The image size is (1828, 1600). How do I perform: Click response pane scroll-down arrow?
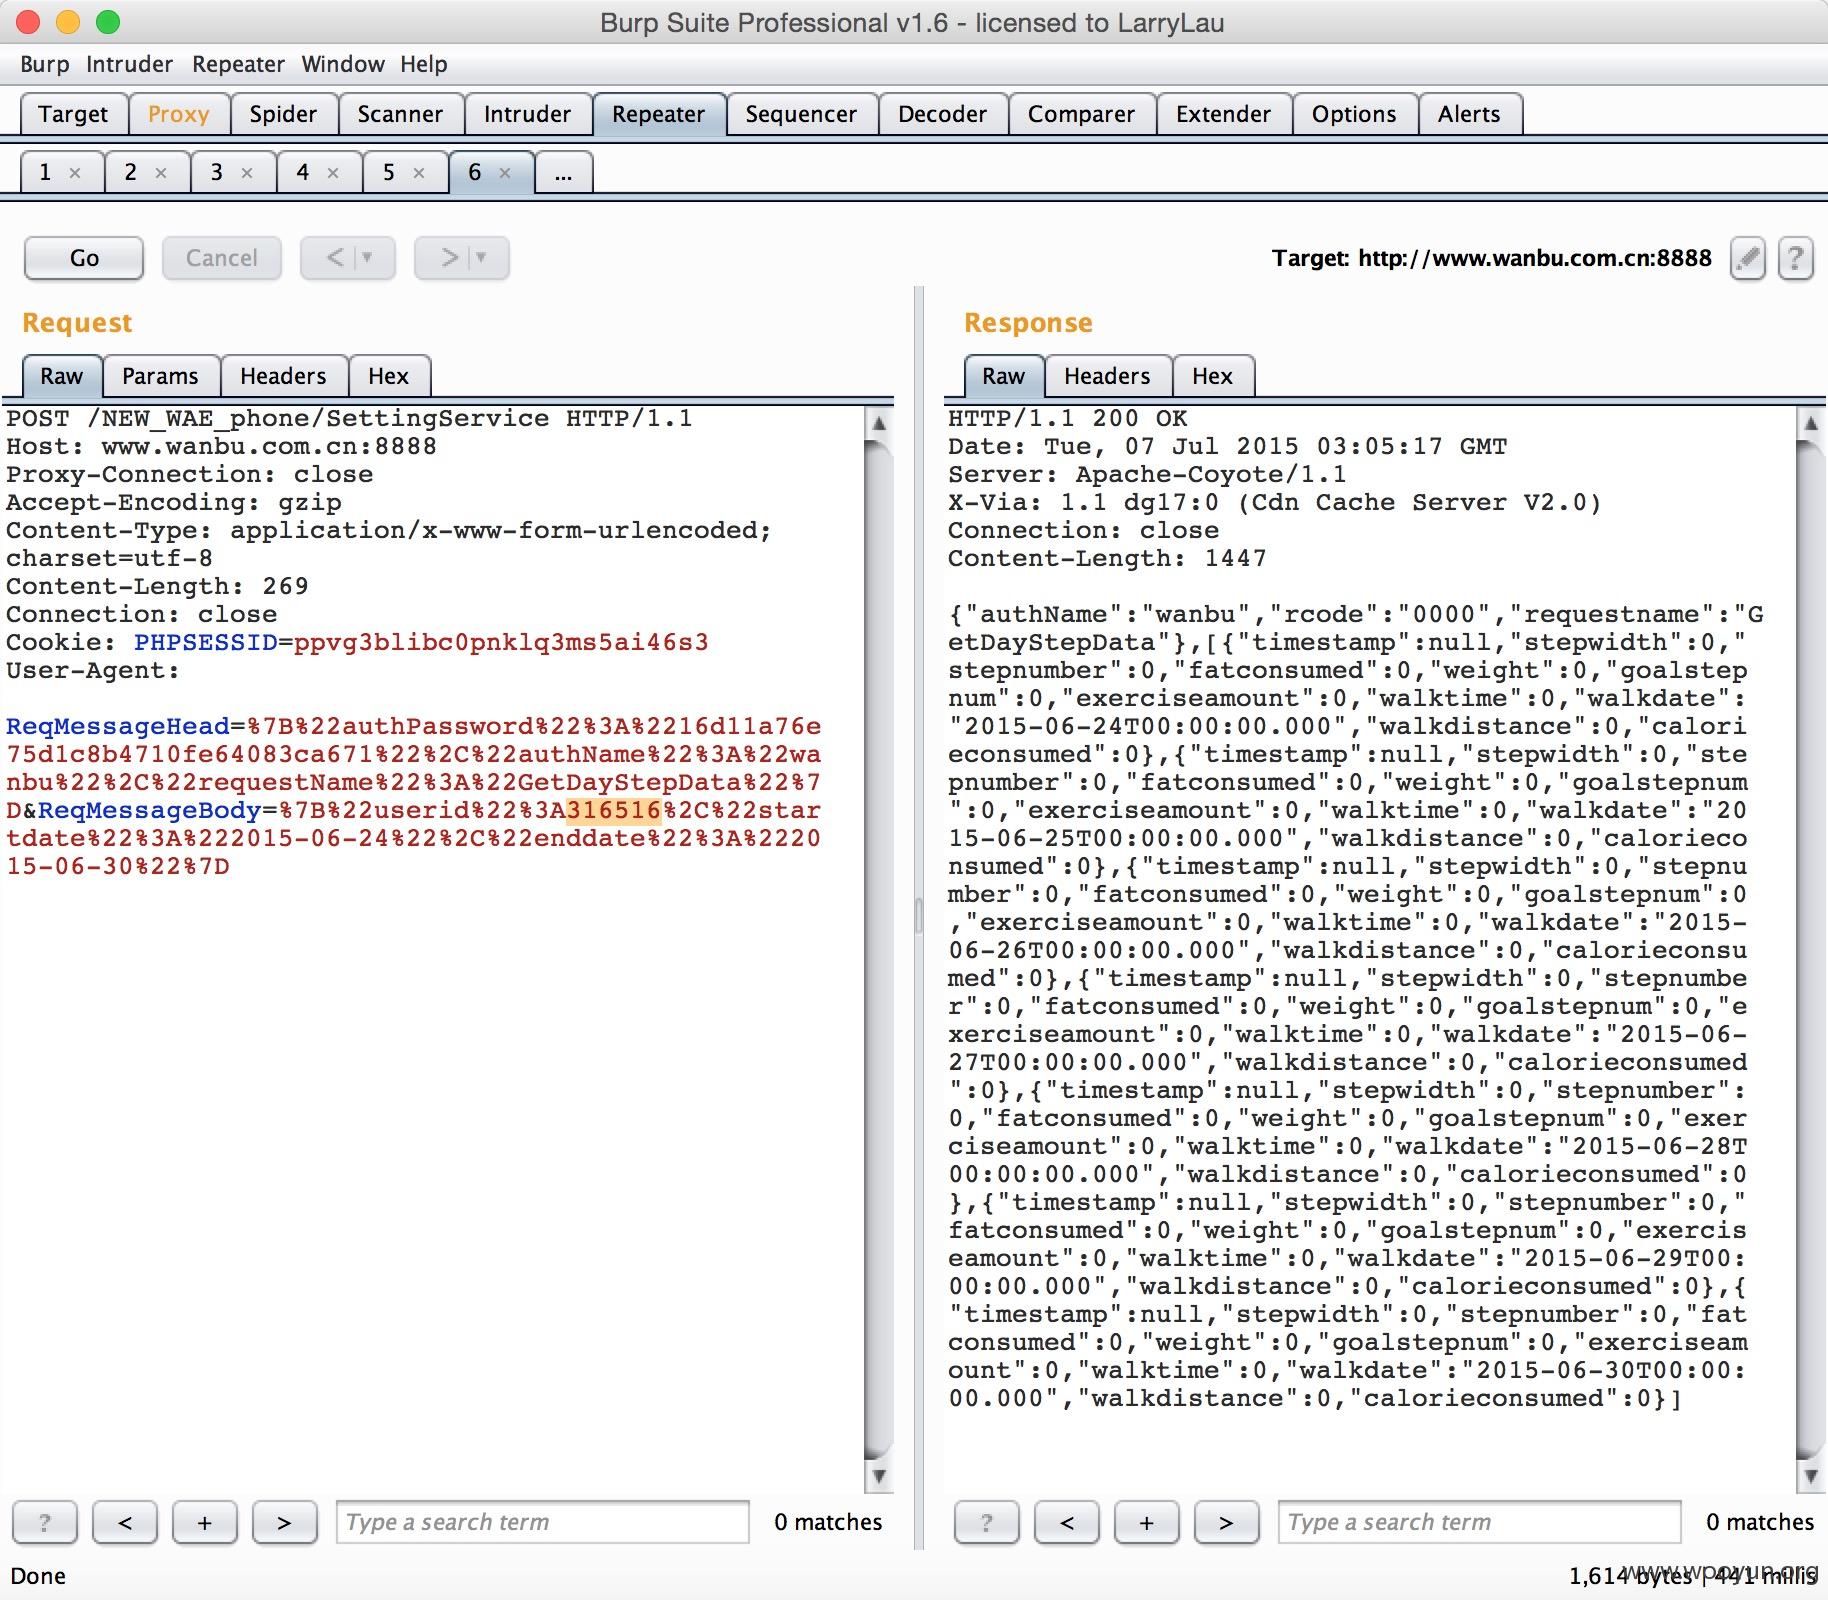(x=1810, y=1475)
